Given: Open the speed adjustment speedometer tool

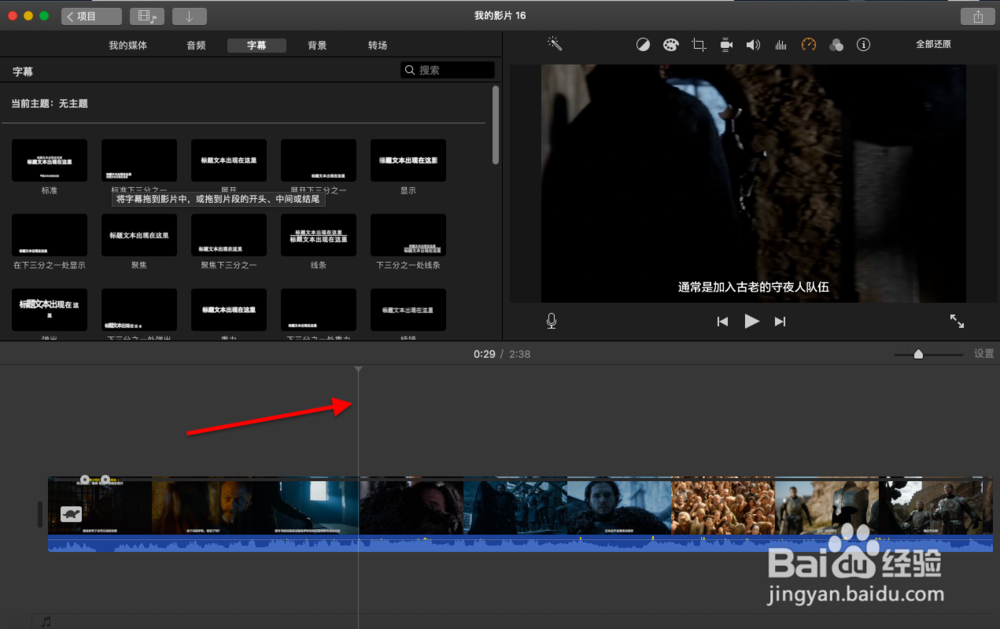Looking at the screenshot, I should 809,45.
